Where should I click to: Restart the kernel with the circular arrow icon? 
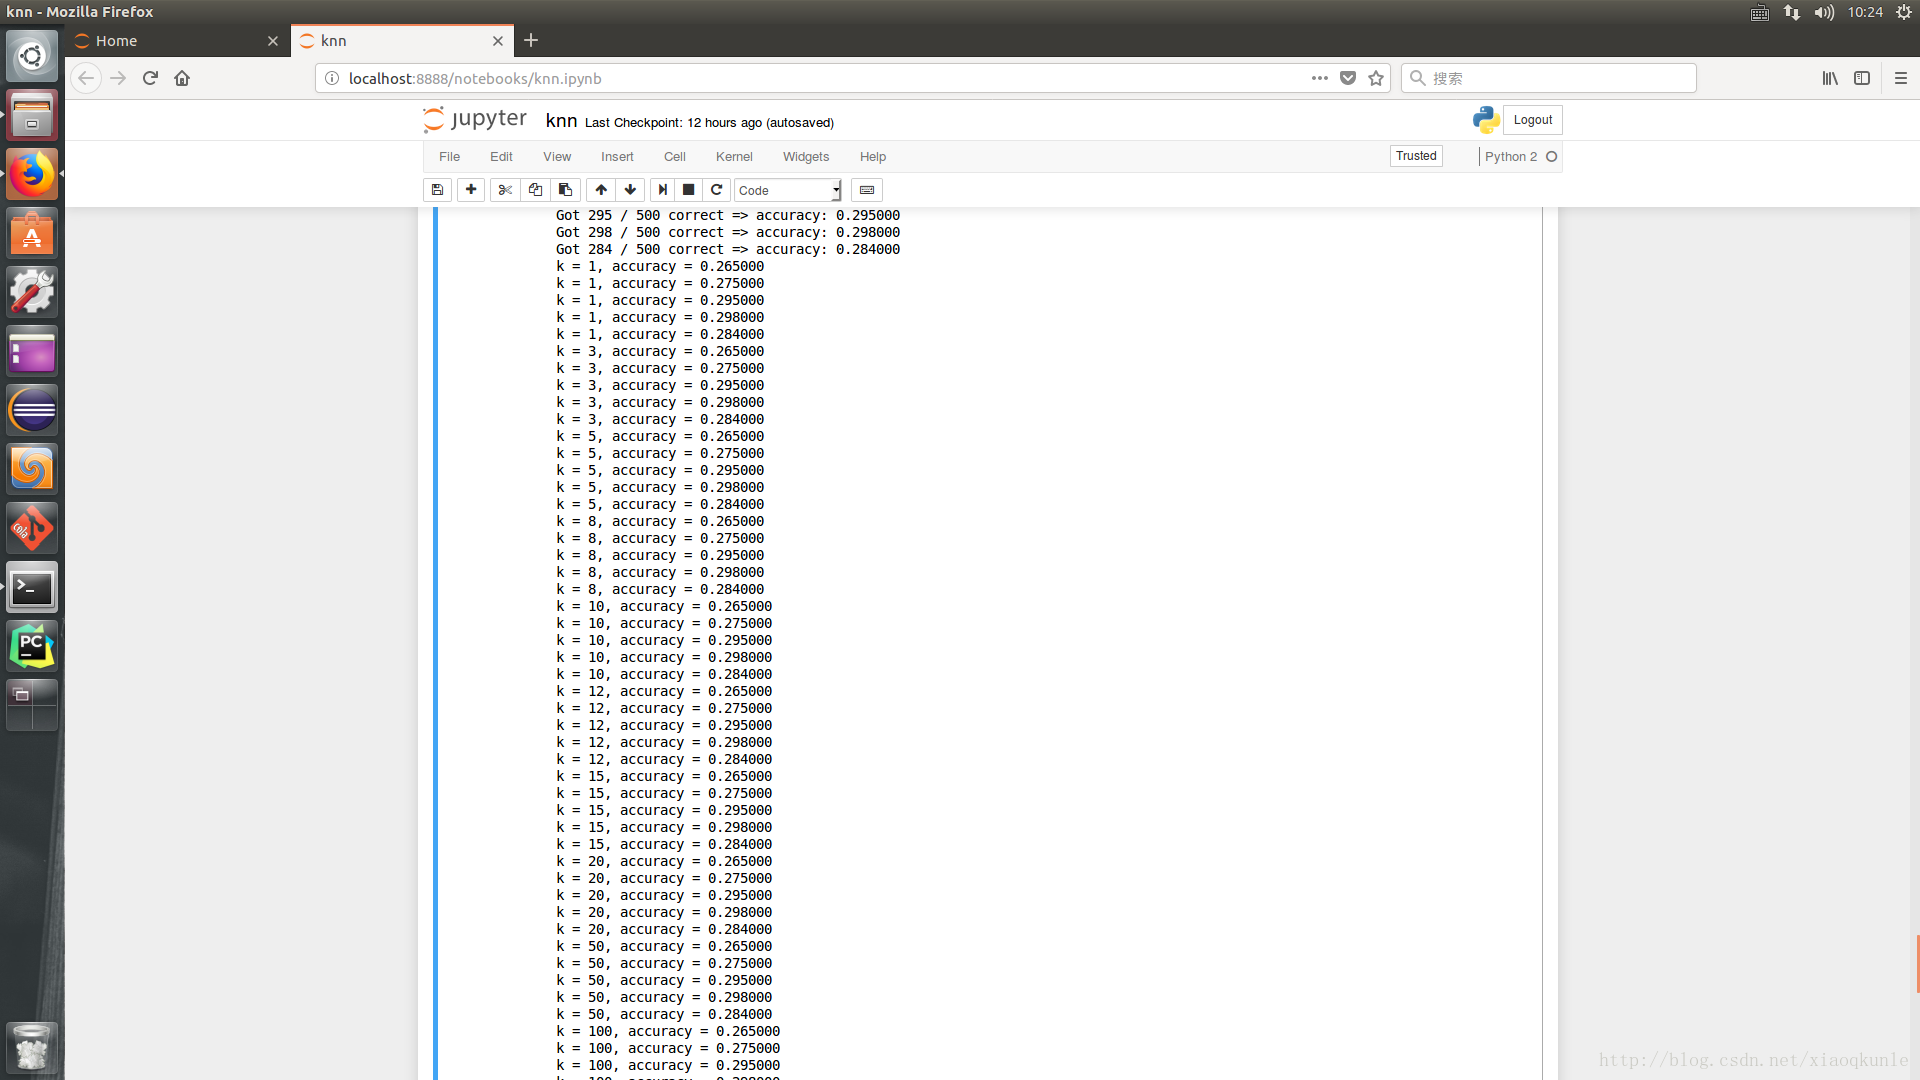click(x=716, y=190)
